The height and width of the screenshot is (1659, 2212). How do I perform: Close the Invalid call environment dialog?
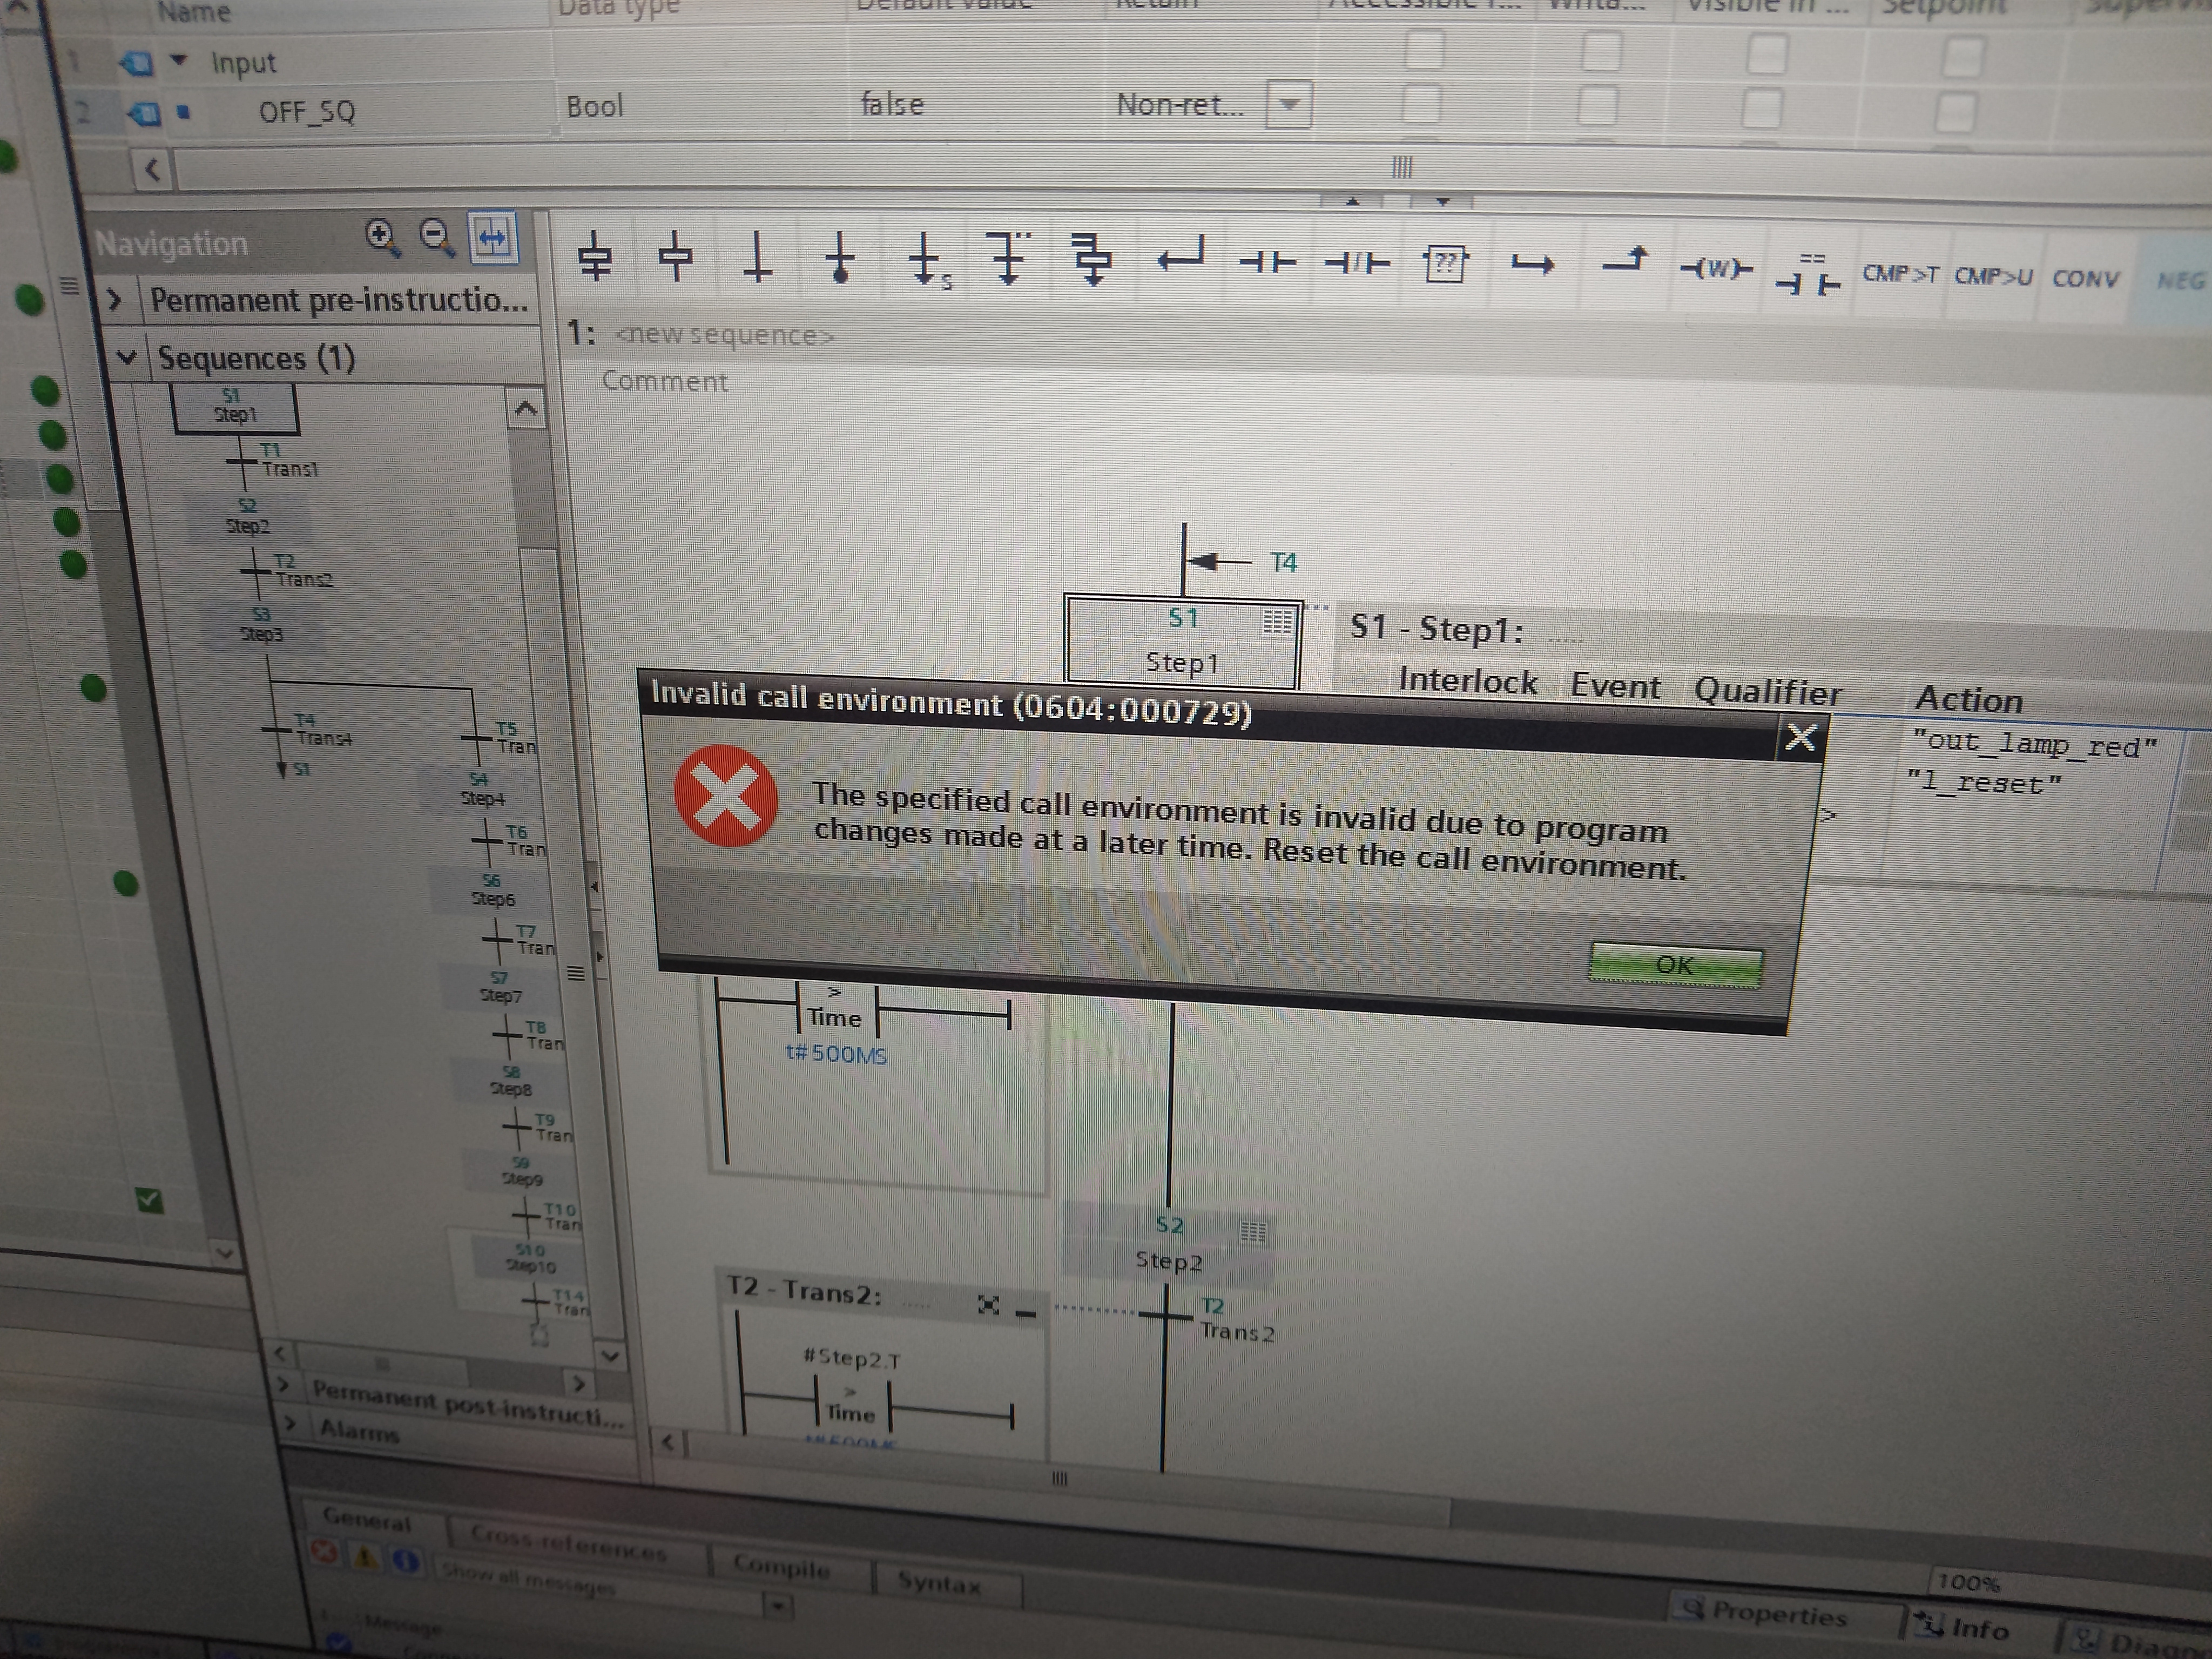coord(1801,738)
